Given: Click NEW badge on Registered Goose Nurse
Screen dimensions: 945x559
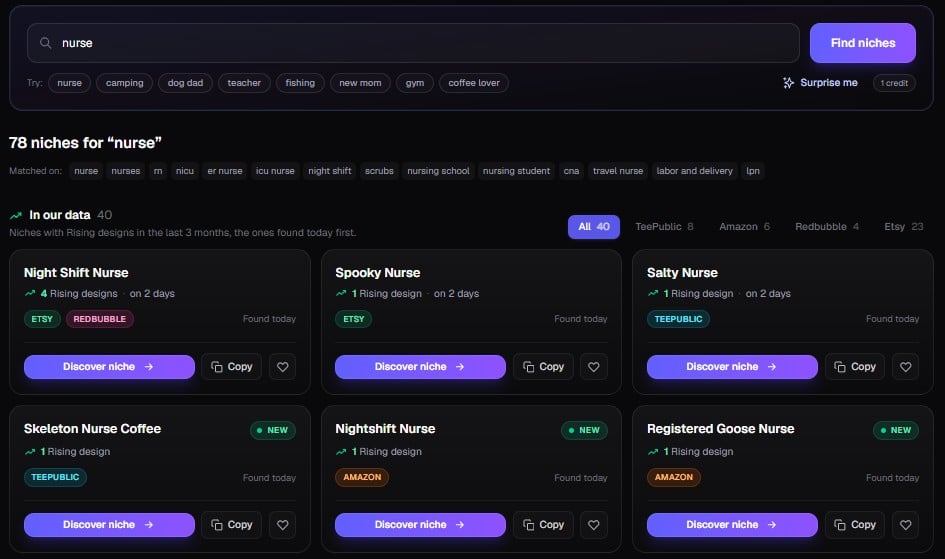Looking at the screenshot, I should 896,430.
